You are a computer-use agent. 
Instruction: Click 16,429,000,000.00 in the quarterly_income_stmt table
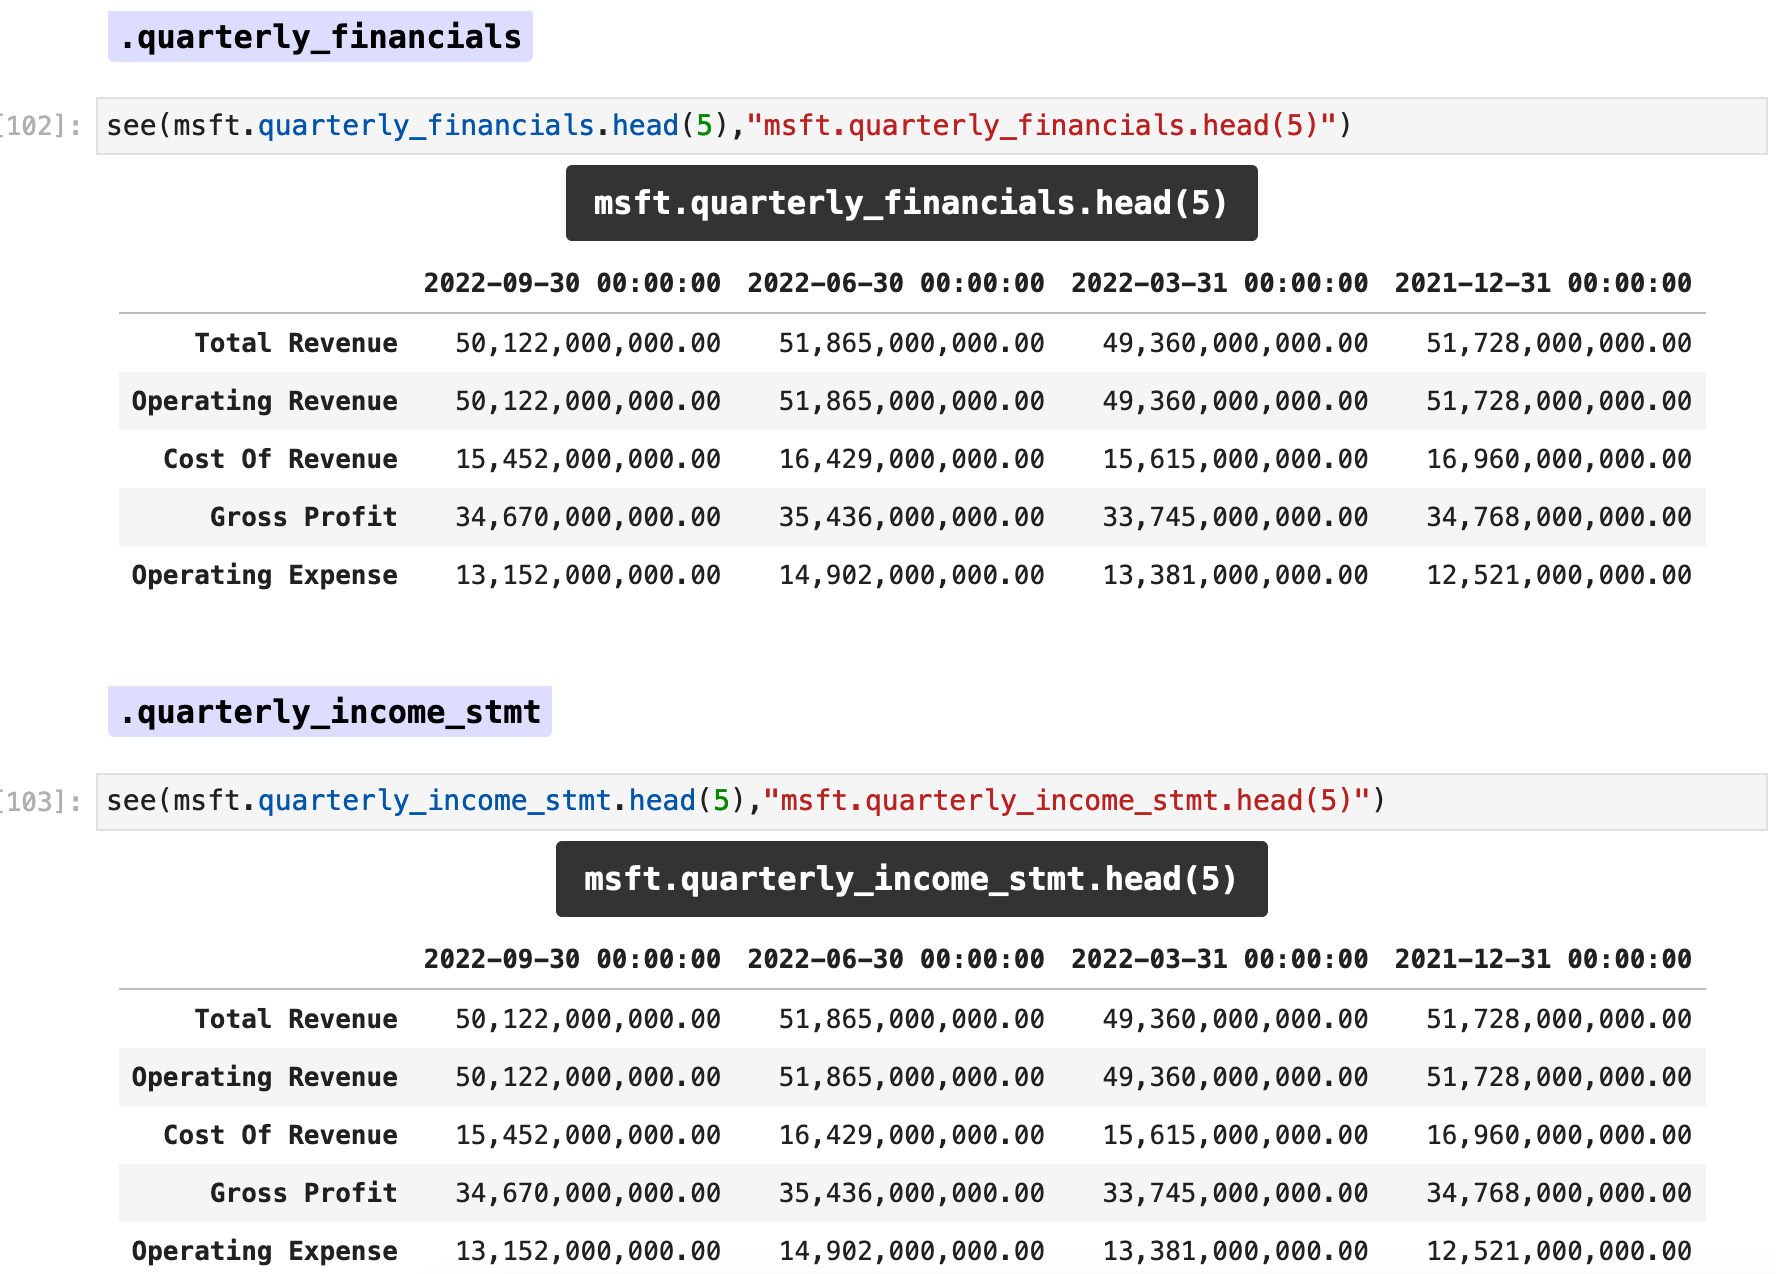point(912,1135)
